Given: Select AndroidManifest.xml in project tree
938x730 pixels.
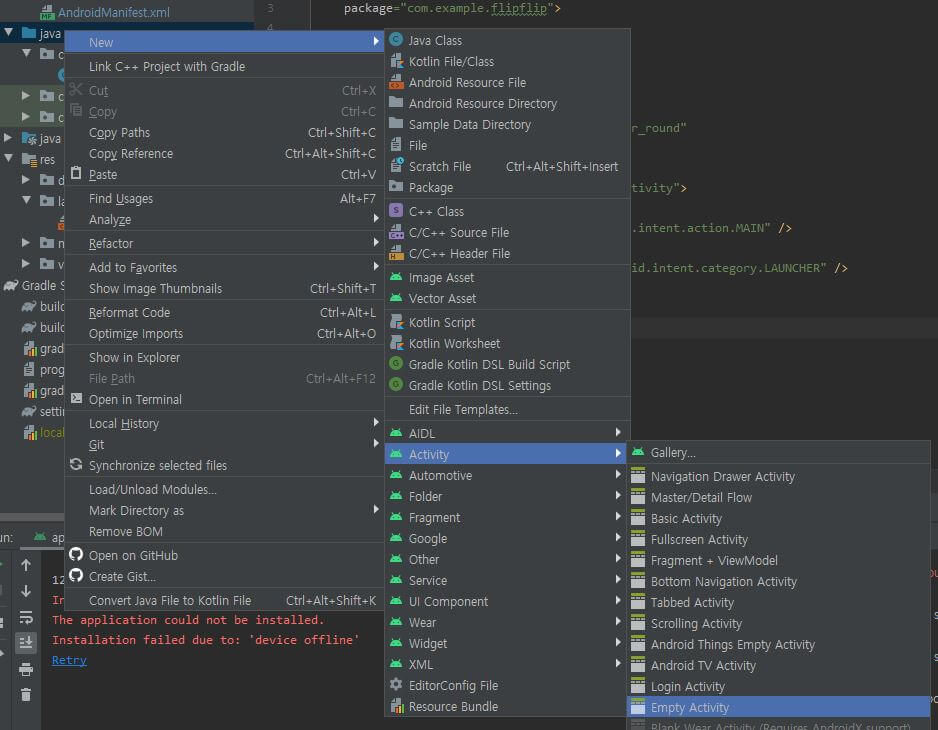Looking at the screenshot, I should tap(113, 12).
